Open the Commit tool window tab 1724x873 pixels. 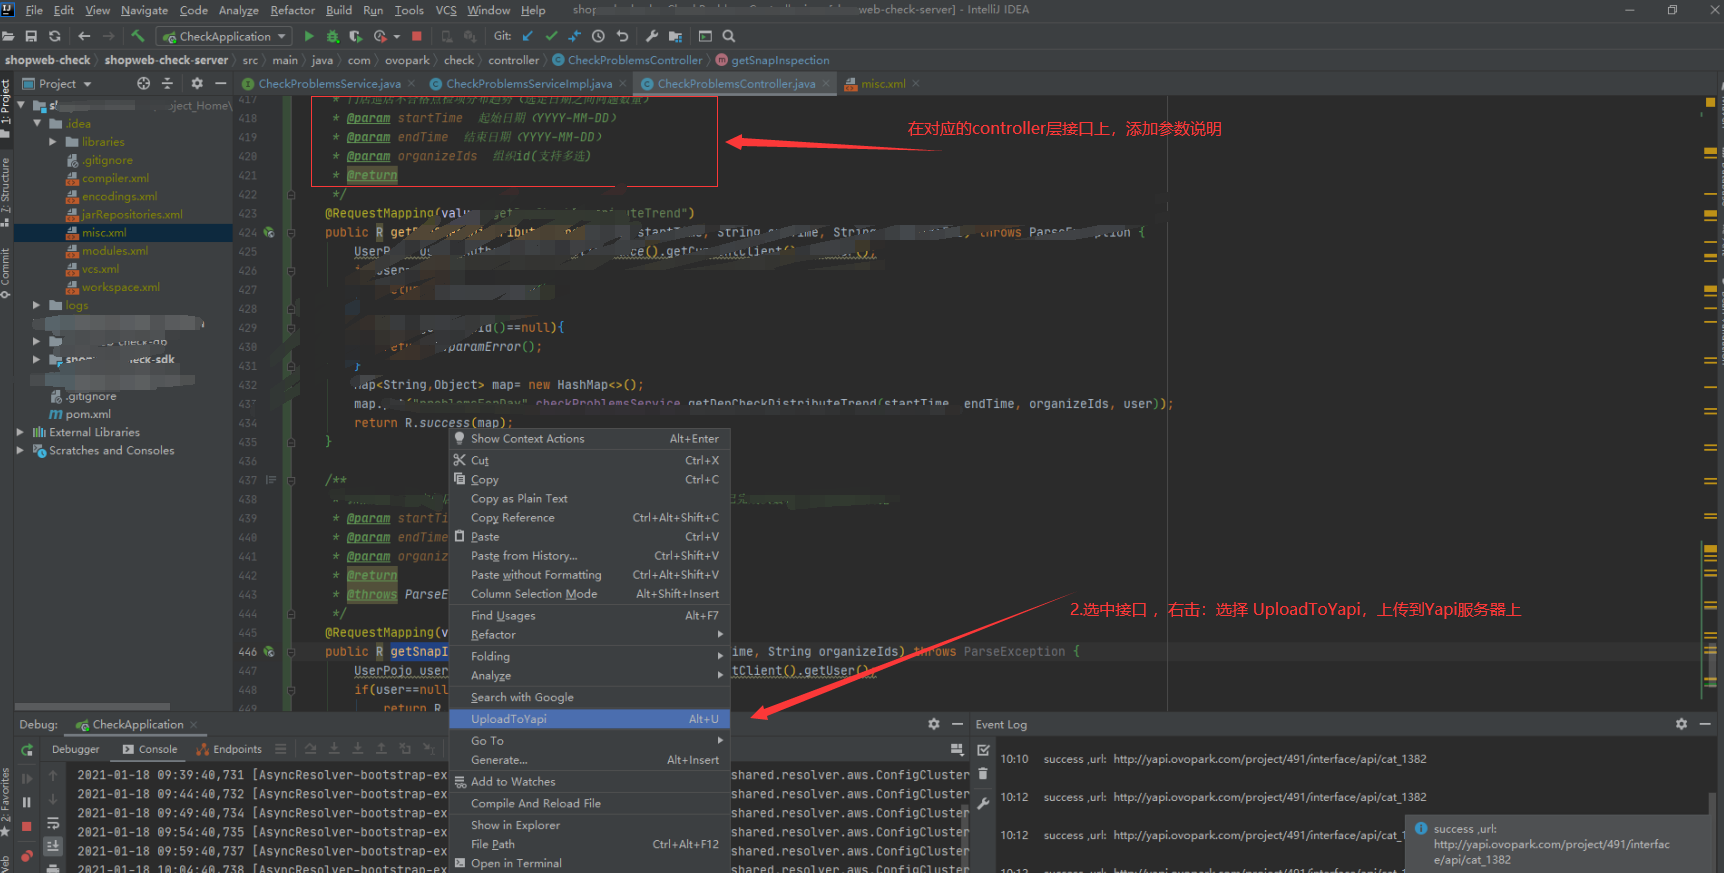pos(6,272)
